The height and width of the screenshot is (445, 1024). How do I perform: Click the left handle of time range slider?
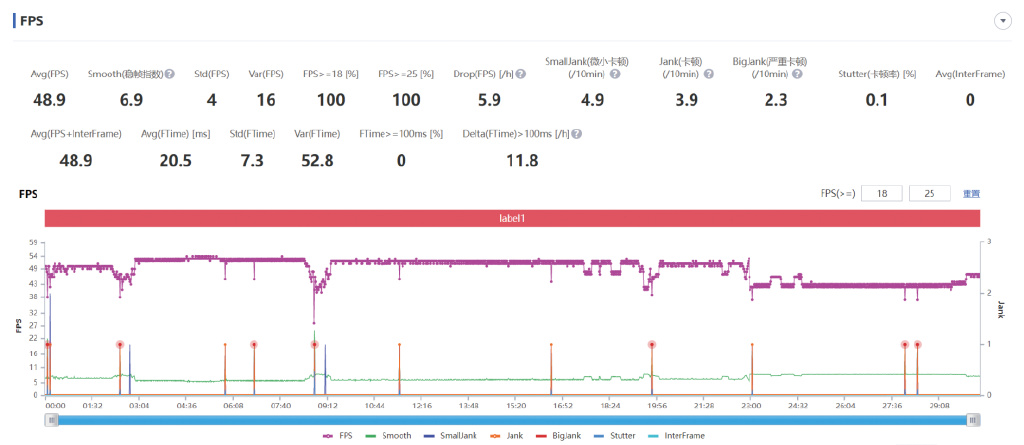(x=51, y=420)
